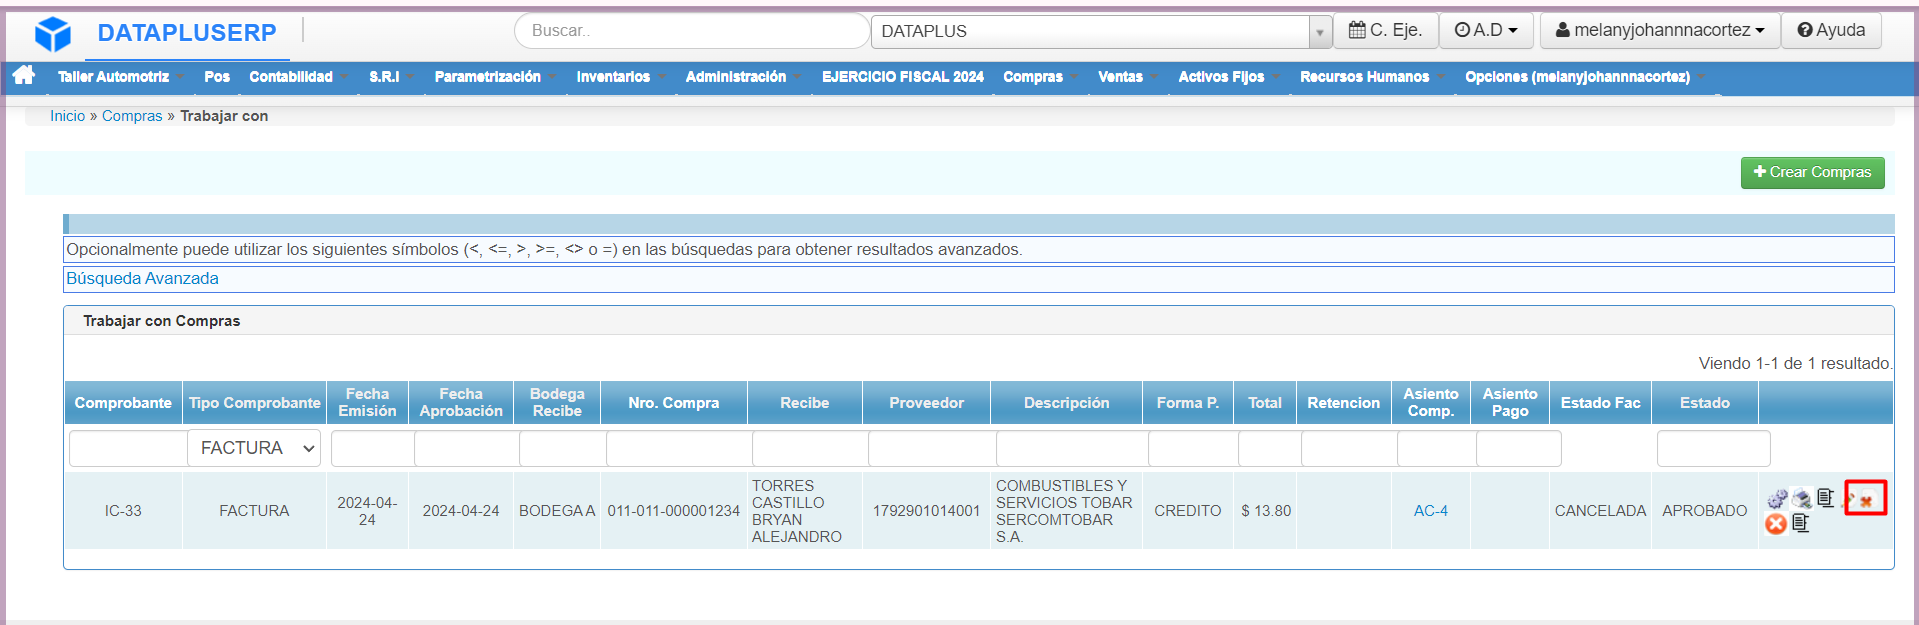Click the Fecha Emisión filter input
Screen dimensions: 1919x625
[372, 449]
